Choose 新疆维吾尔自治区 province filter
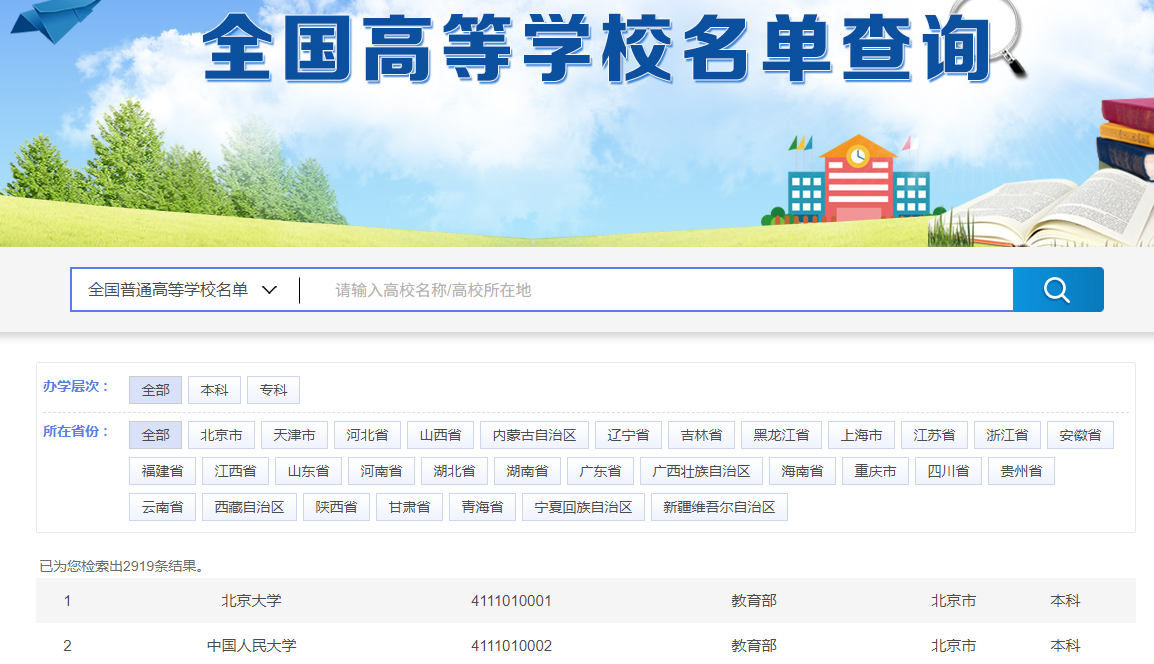 [x=720, y=506]
